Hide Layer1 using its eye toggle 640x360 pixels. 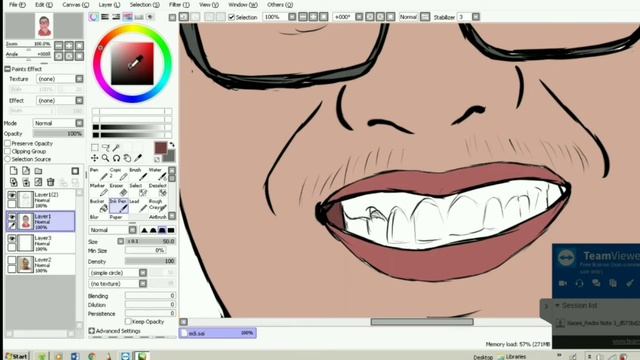12,217
